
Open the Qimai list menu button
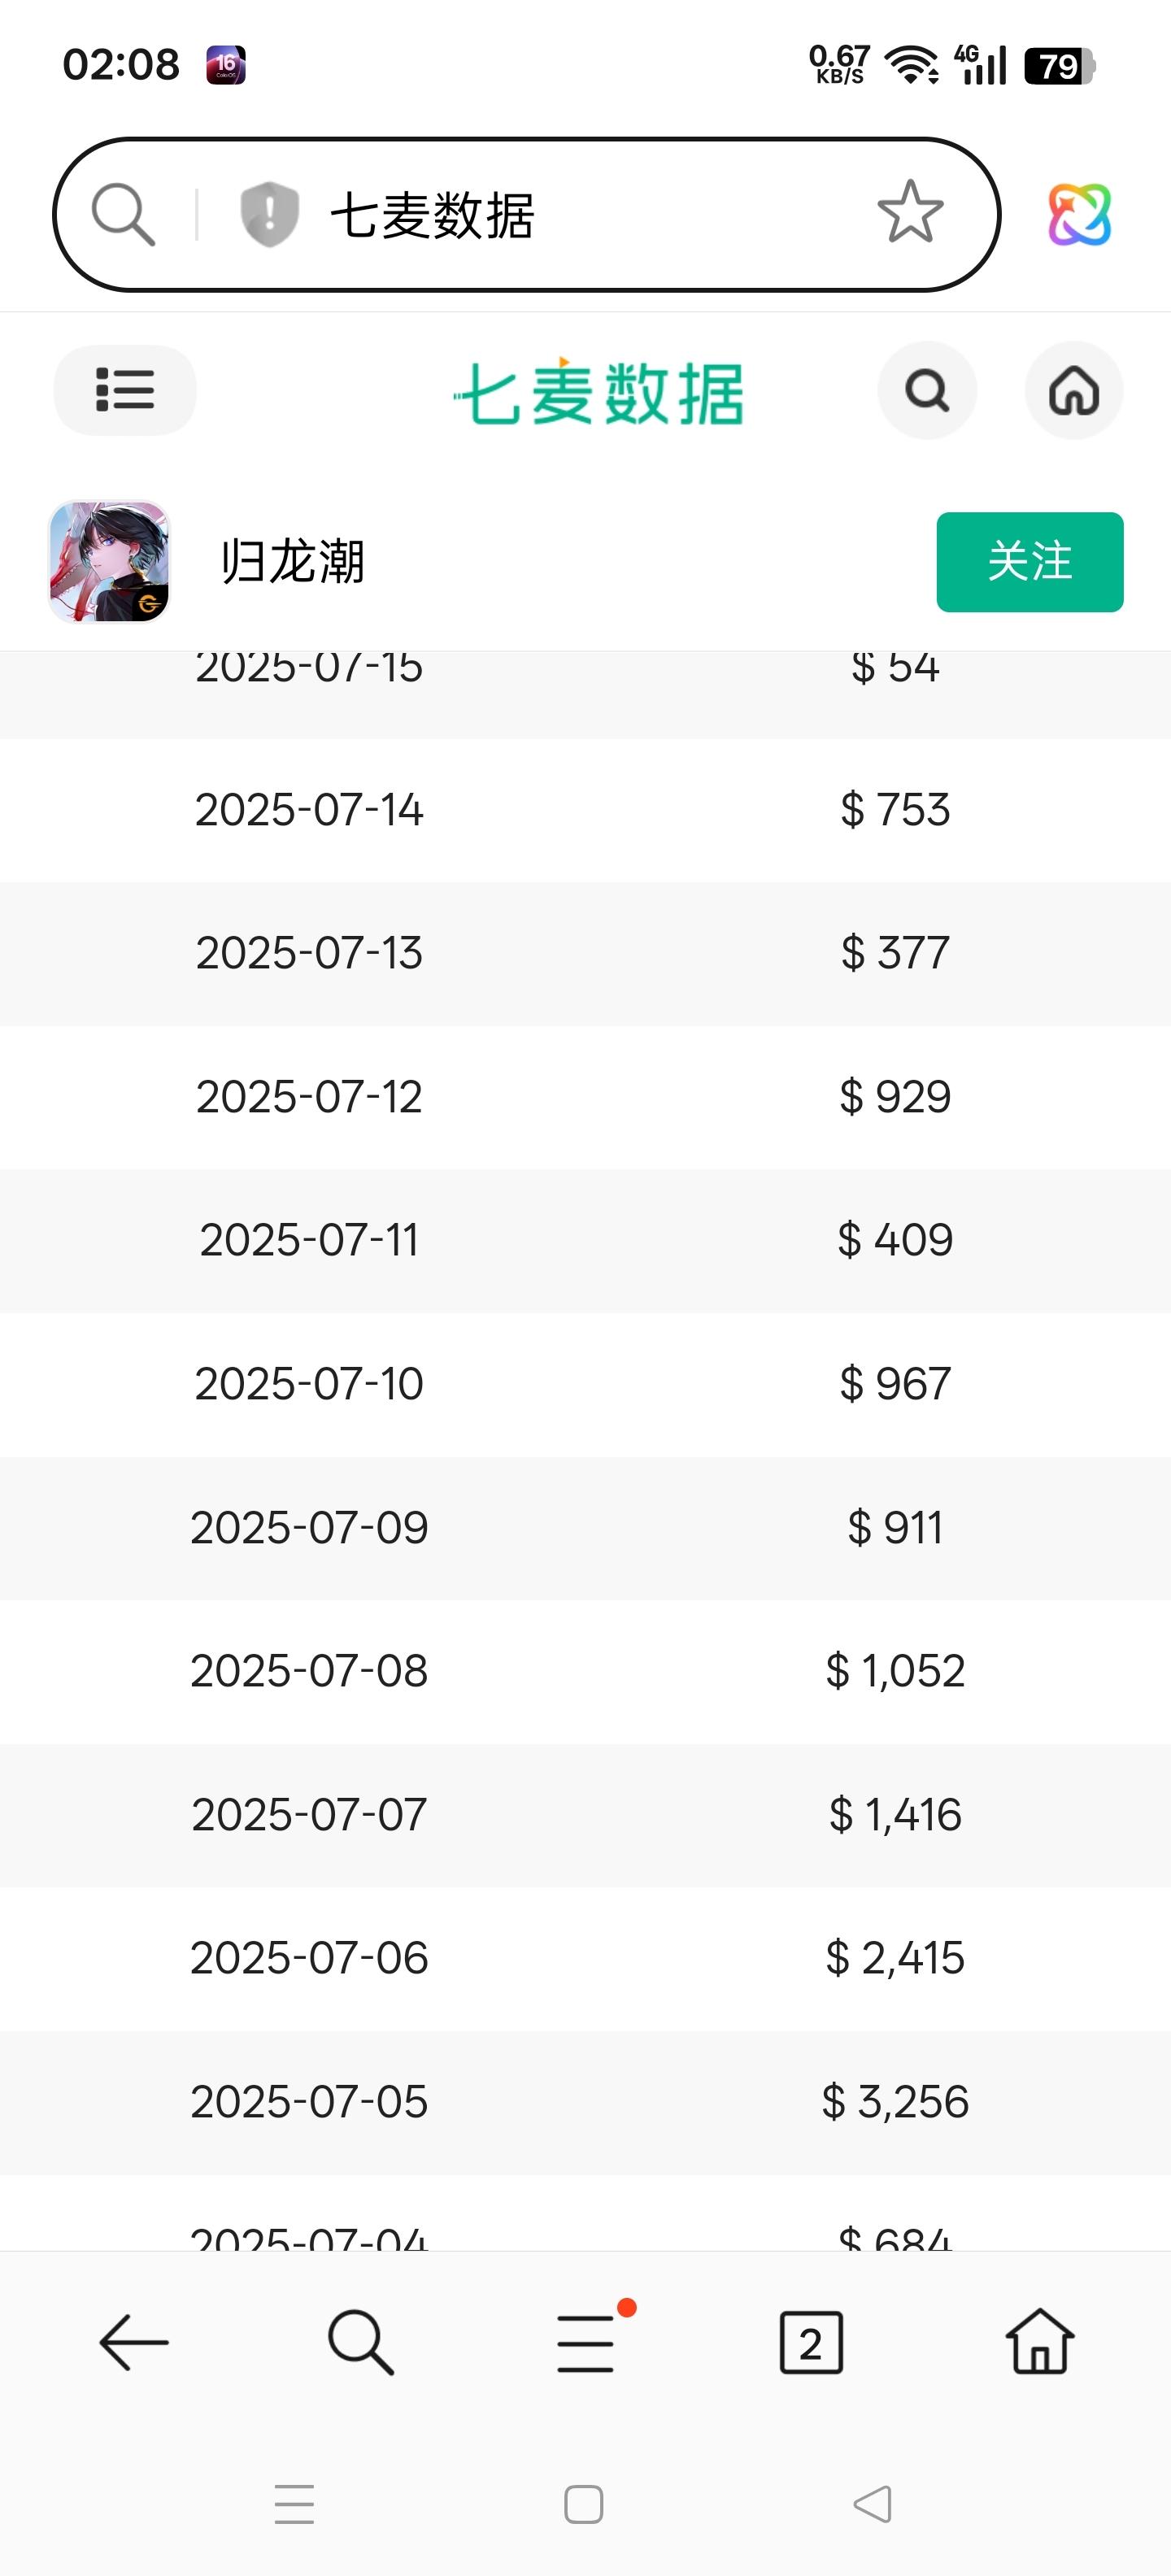tap(125, 390)
